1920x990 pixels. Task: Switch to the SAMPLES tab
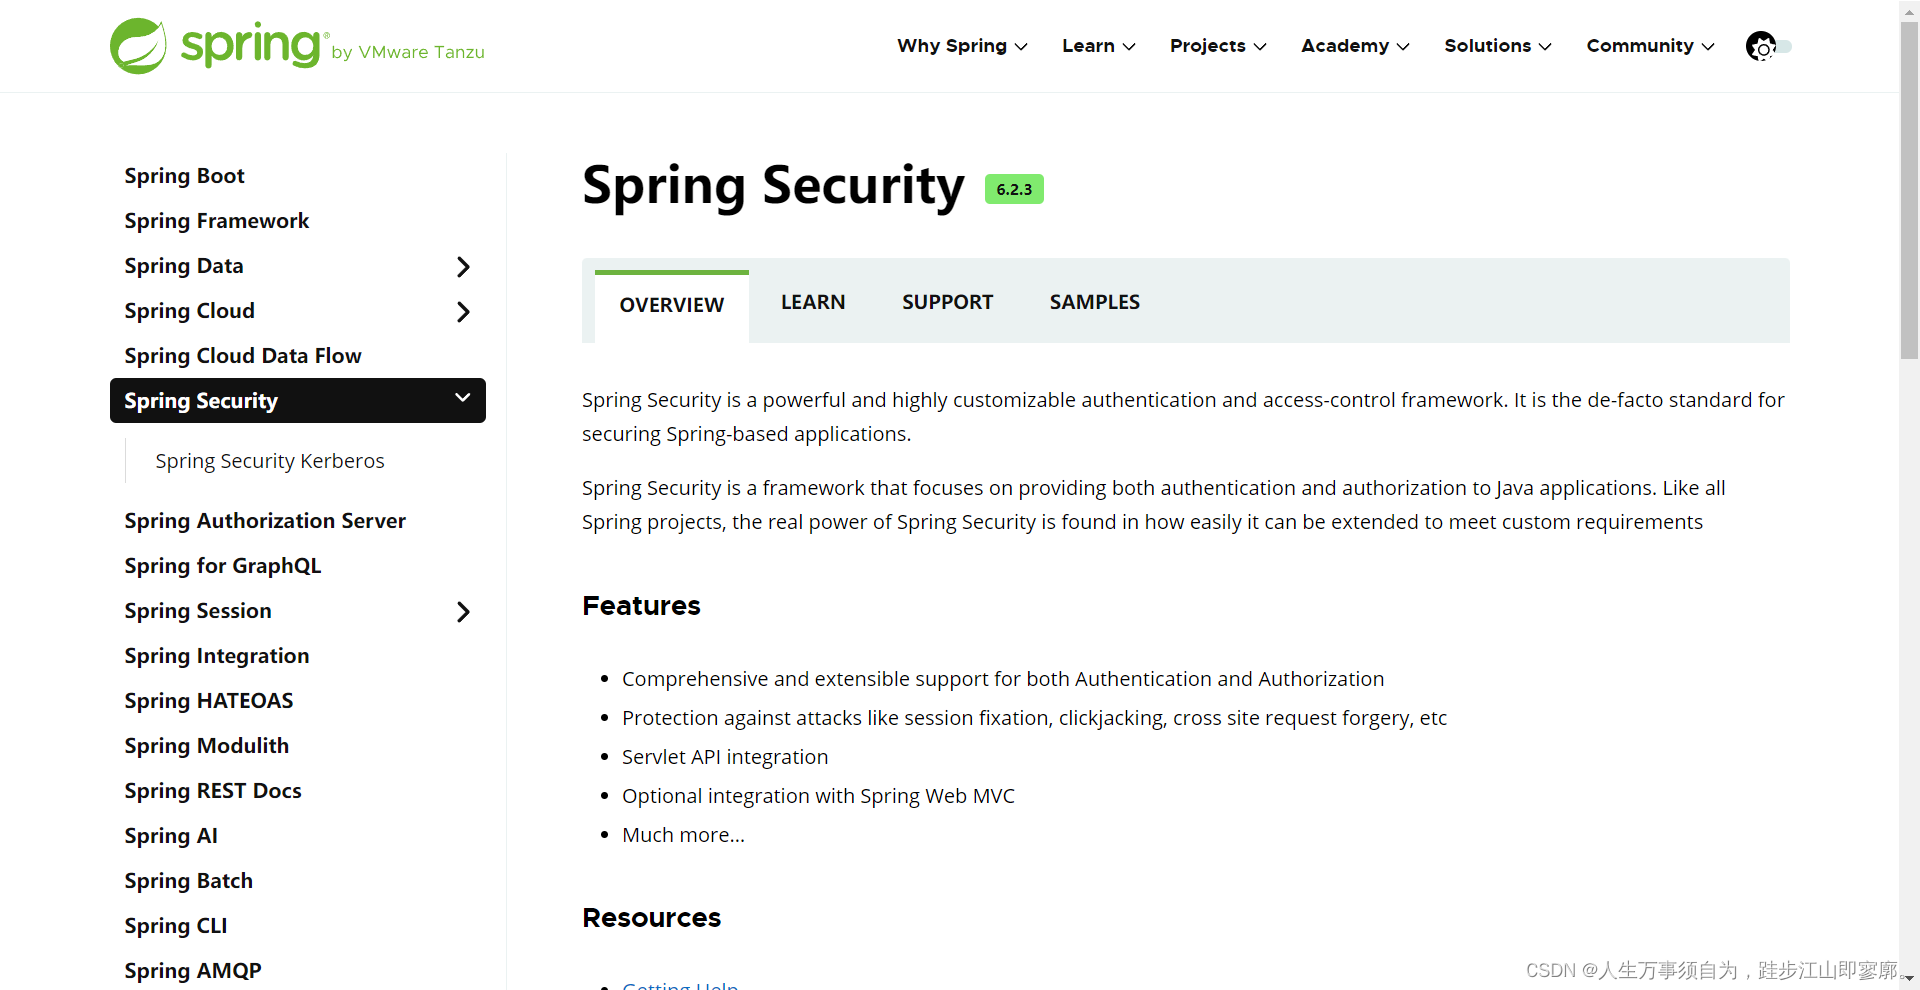1094,301
